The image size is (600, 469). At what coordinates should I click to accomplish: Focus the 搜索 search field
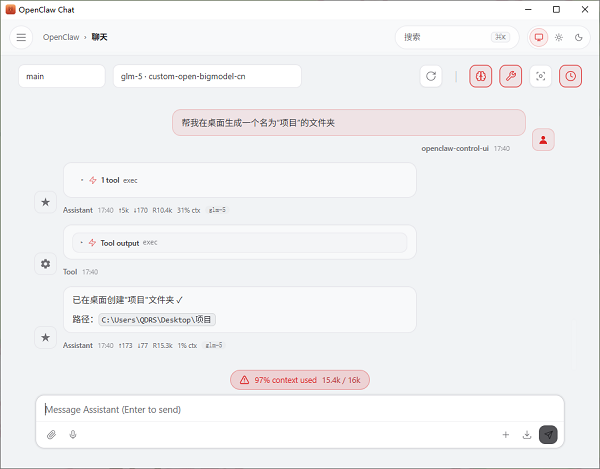[x=457, y=37]
